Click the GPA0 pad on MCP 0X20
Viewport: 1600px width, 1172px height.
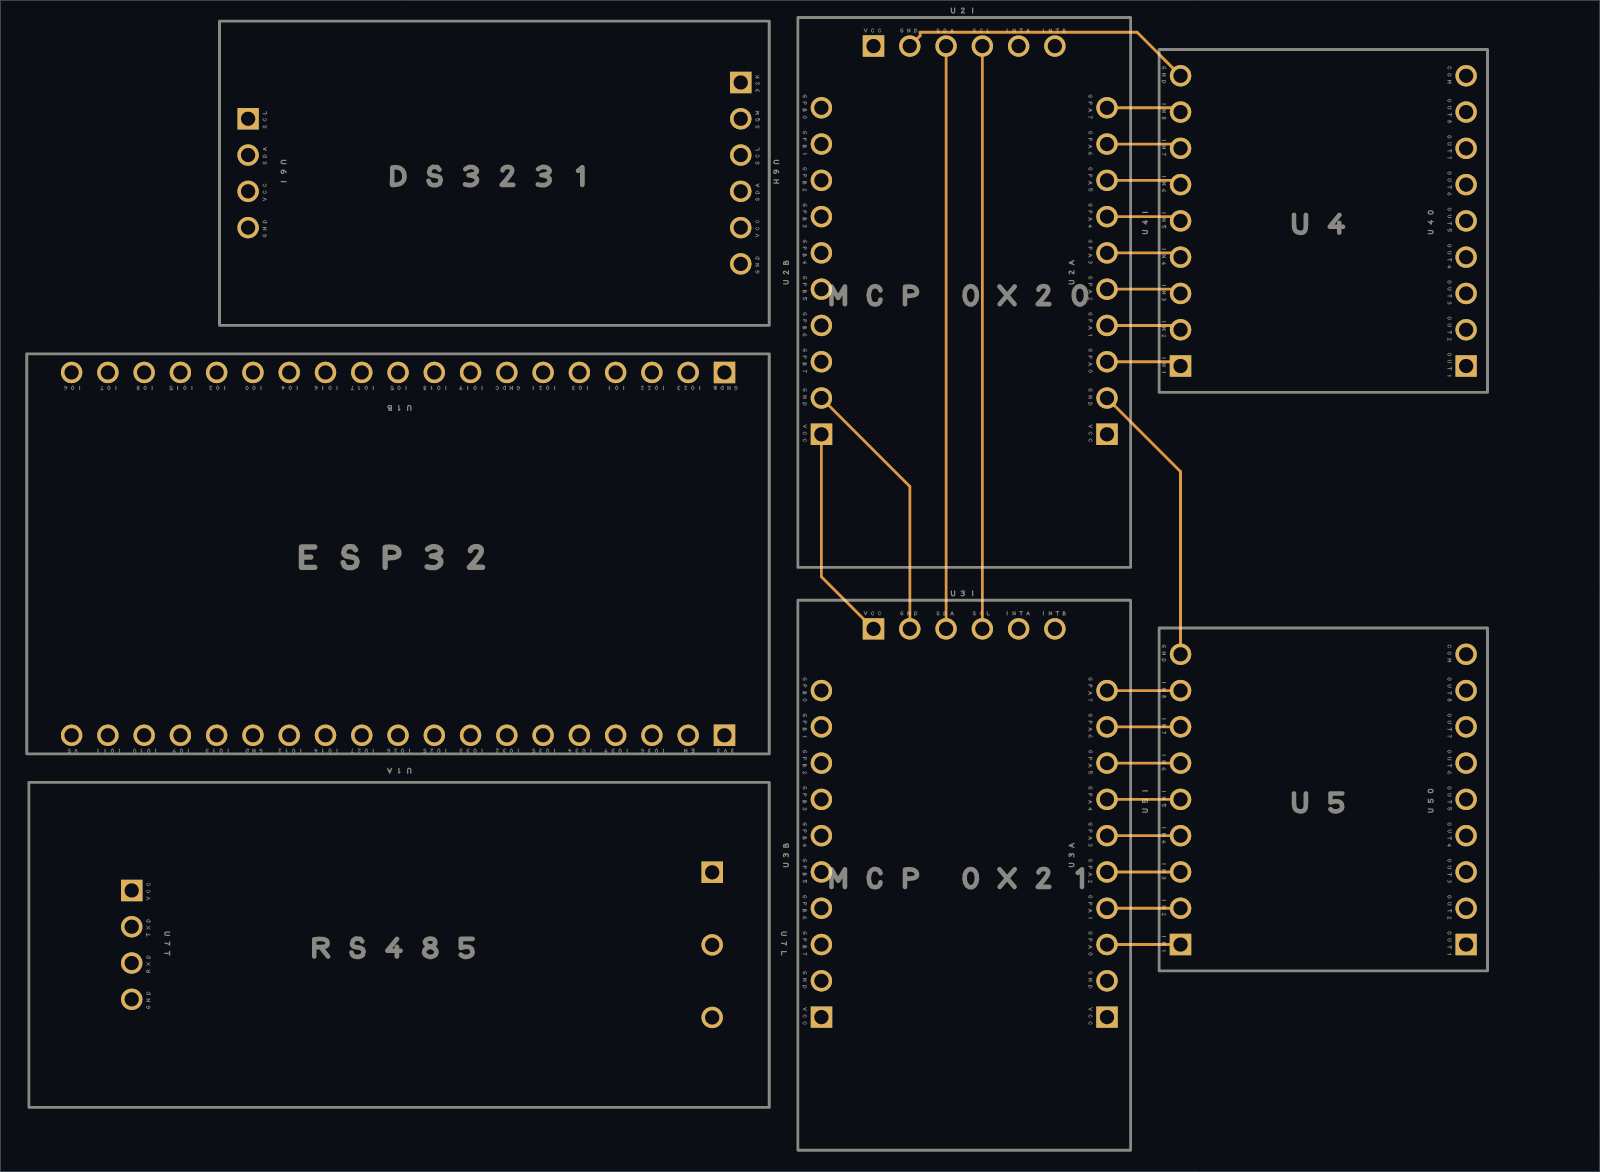(x=1107, y=362)
